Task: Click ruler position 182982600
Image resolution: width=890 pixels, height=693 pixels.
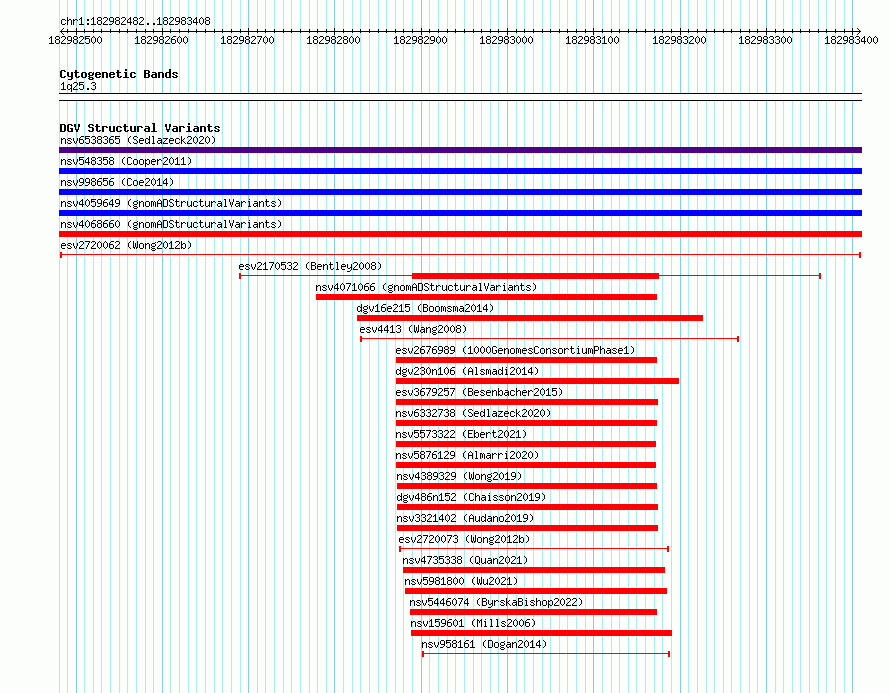Action: point(161,40)
